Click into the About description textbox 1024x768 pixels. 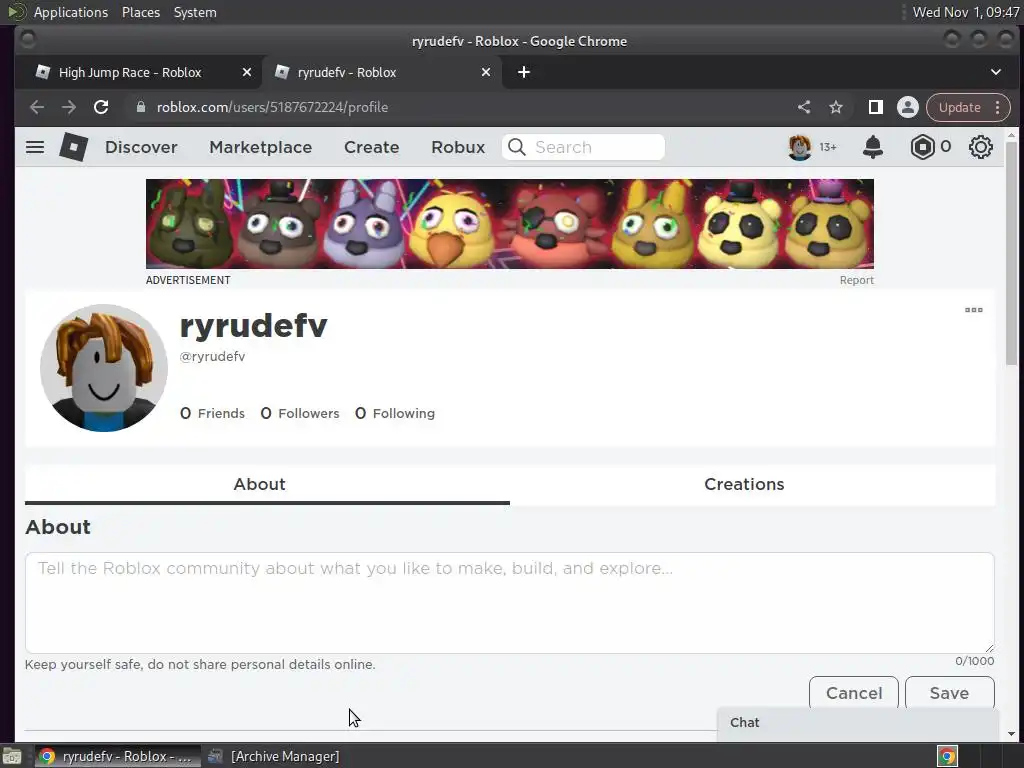509,603
